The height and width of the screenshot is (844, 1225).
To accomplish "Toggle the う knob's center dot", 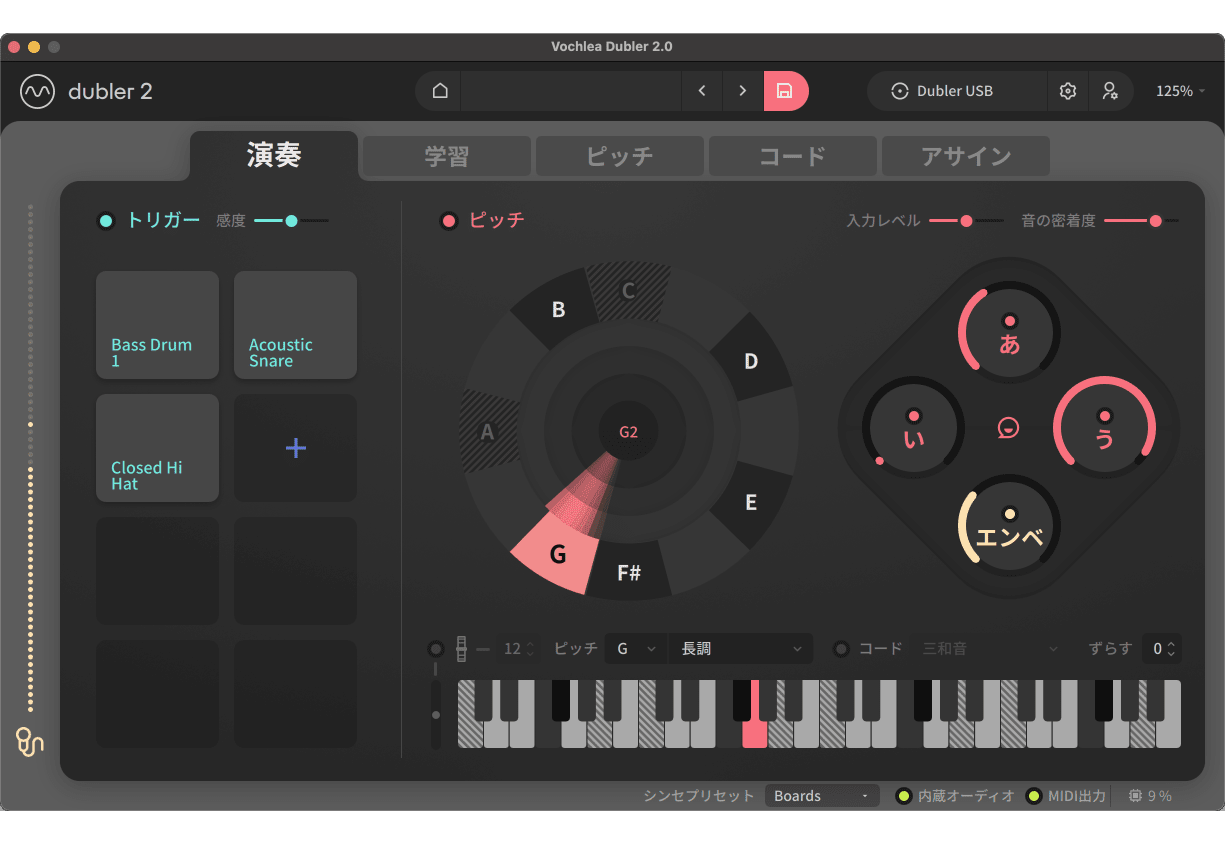I will pyautogui.click(x=1105, y=415).
